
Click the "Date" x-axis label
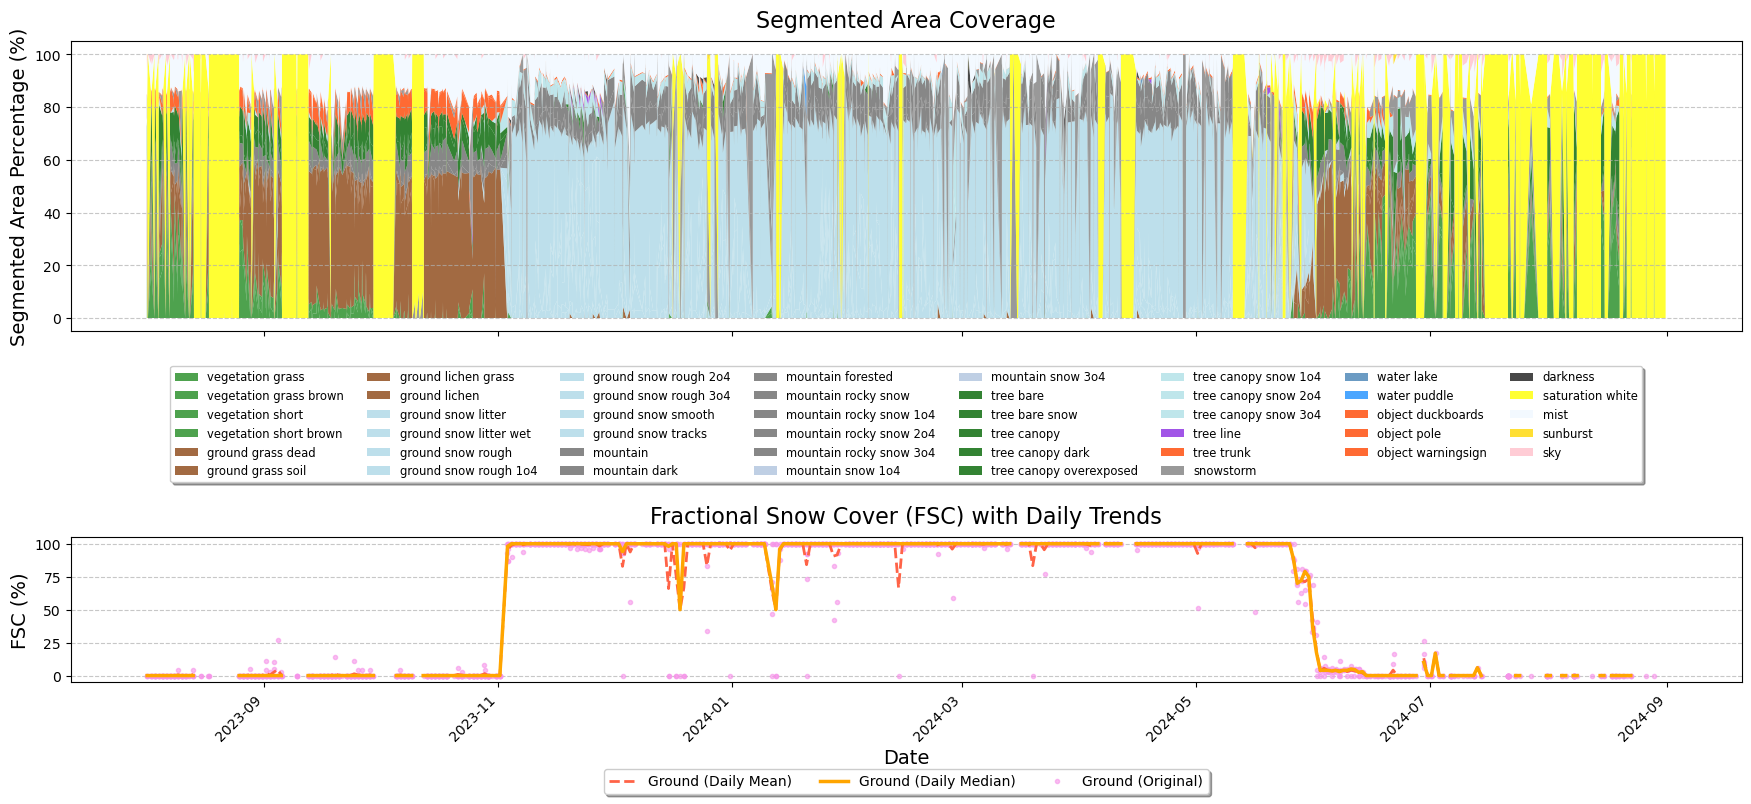pyautogui.click(x=906, y=757)
